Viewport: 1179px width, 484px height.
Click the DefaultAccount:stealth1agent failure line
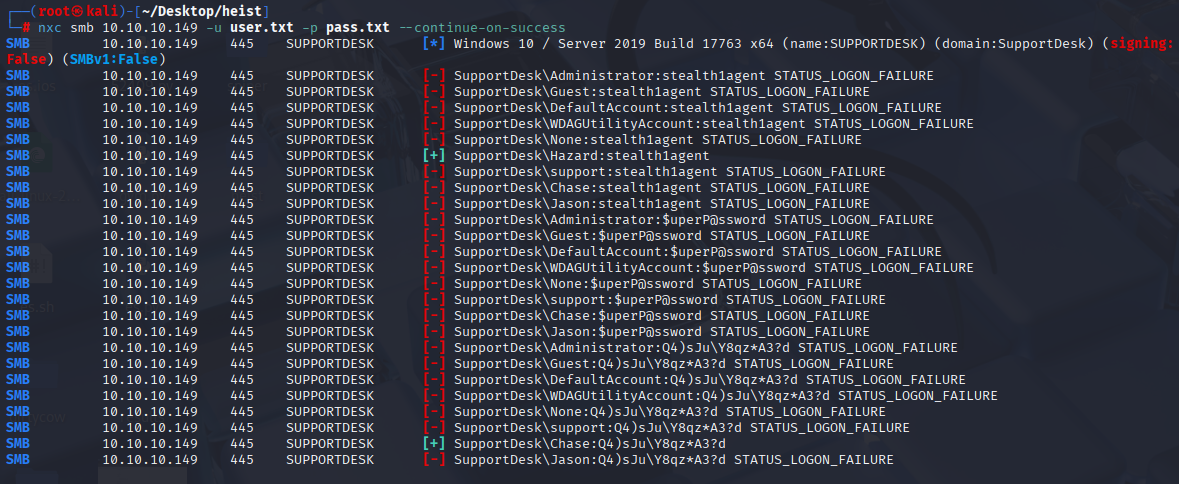click(697, 107)
